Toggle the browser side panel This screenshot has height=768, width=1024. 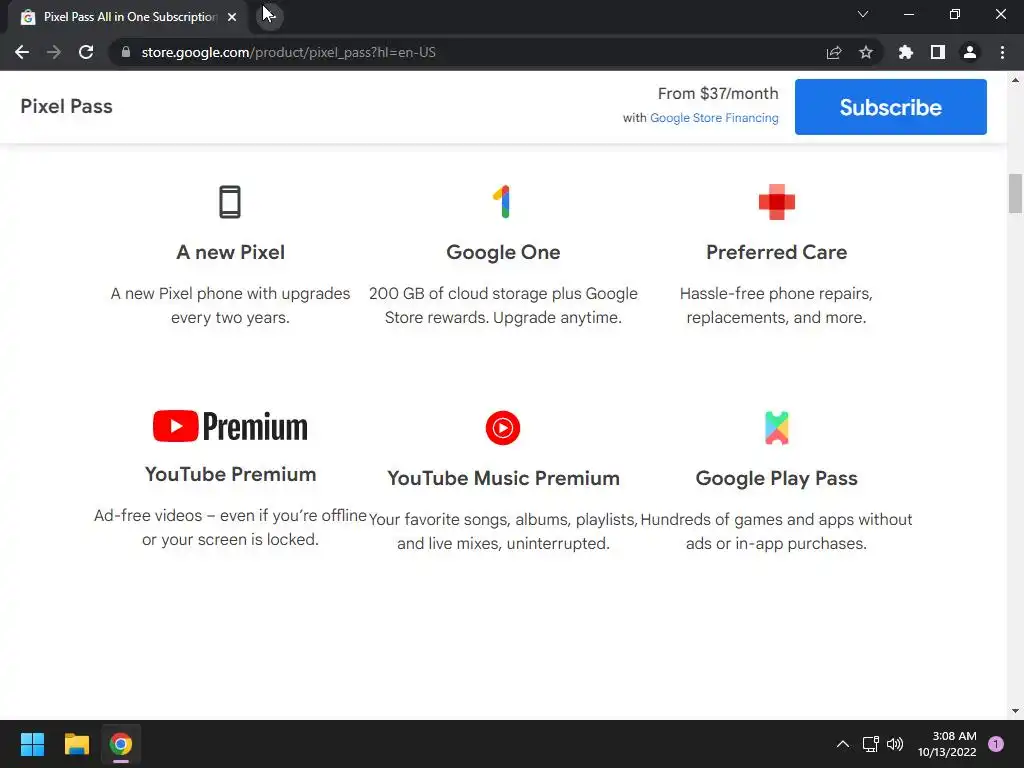938,52
